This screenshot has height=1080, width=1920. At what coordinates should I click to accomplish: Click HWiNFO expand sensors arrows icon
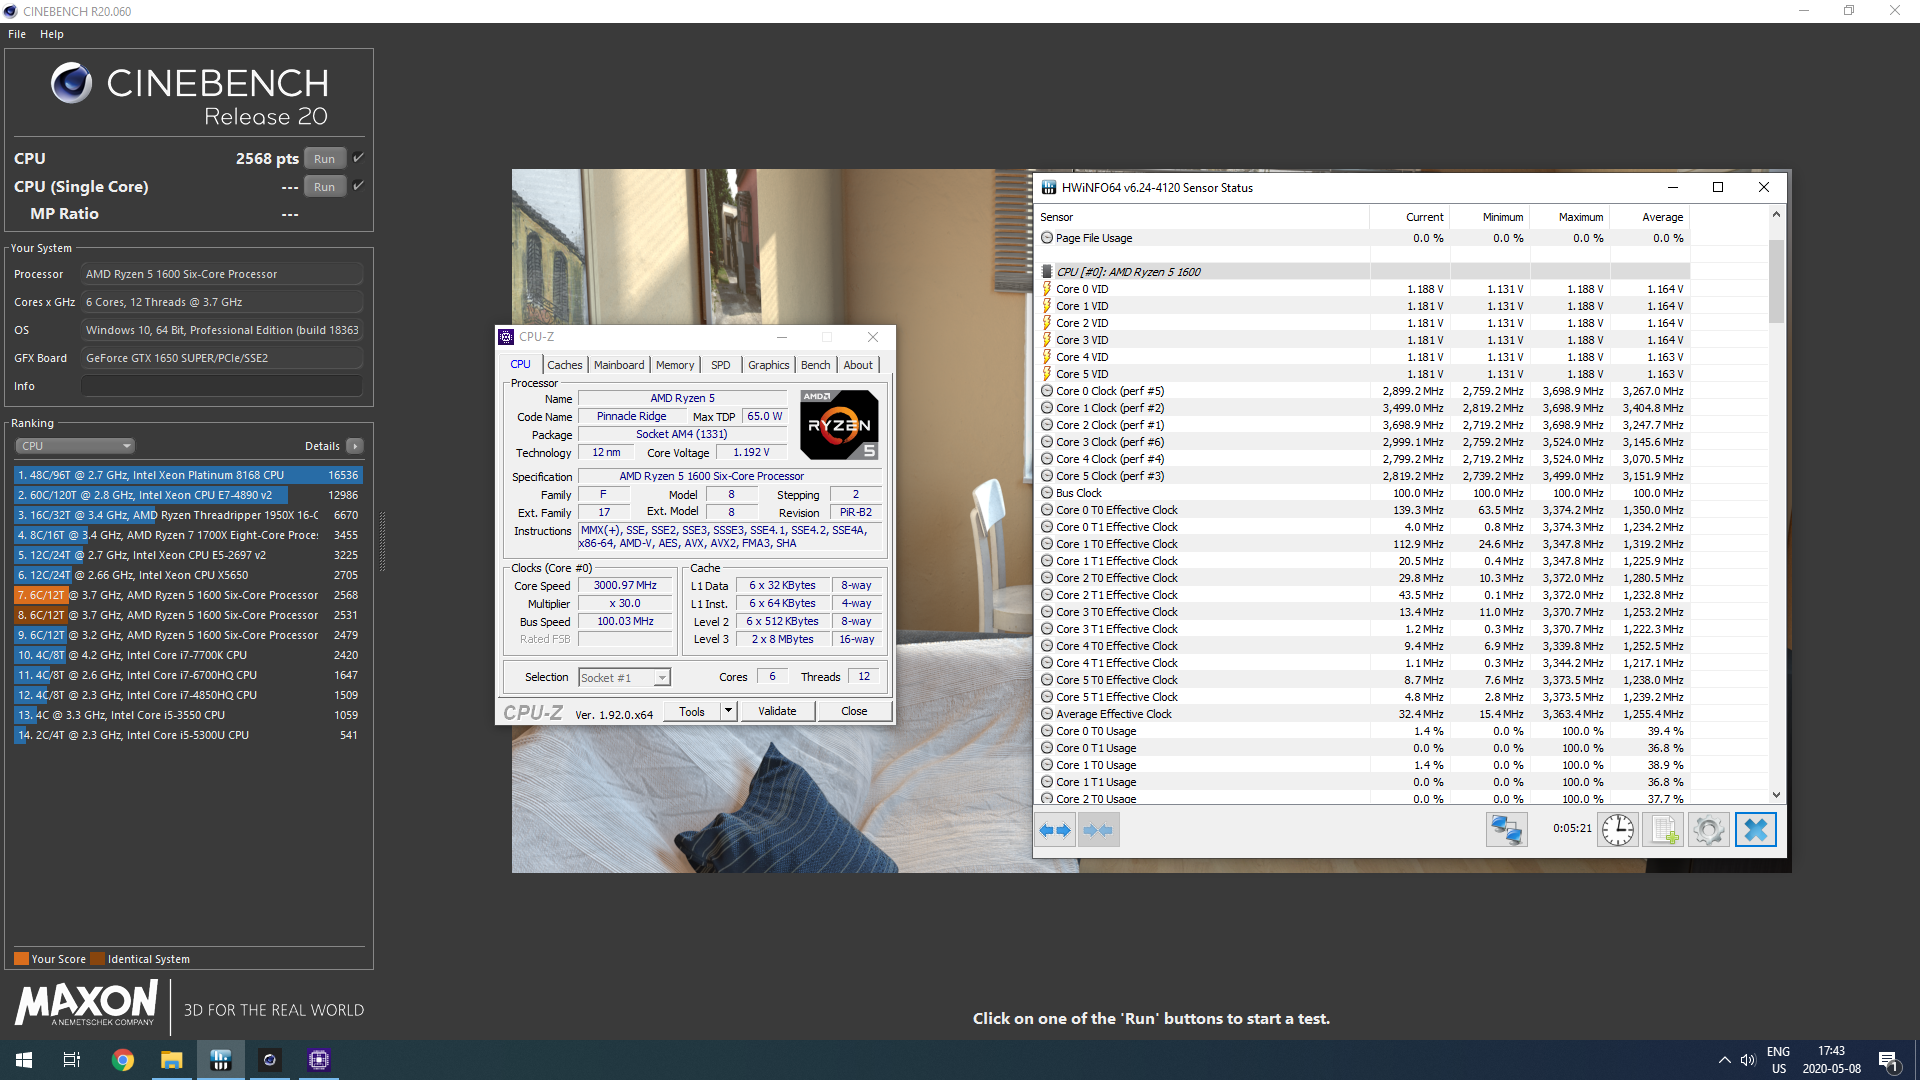click(x=1055, y=830)
